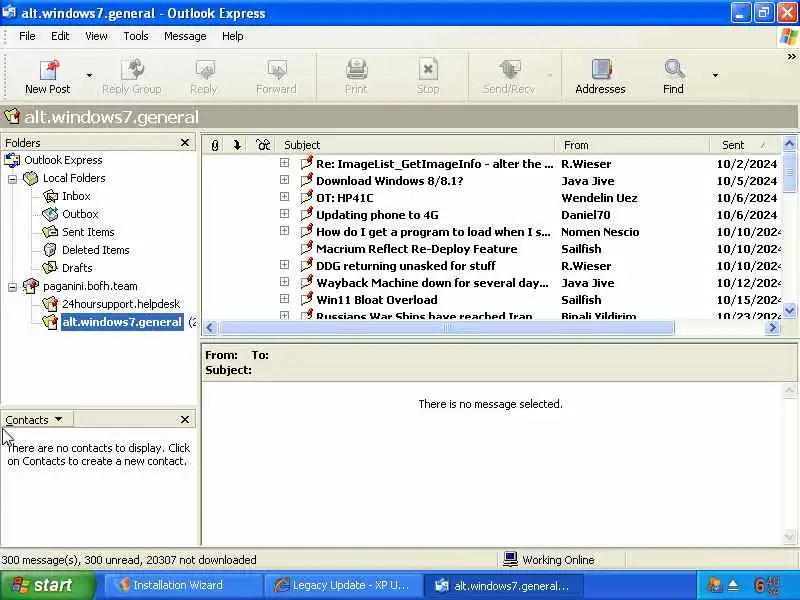Click the Find magnifier icon
Image resolution: width=800 pixels, height=600 pixels.
tap(673, 69)
